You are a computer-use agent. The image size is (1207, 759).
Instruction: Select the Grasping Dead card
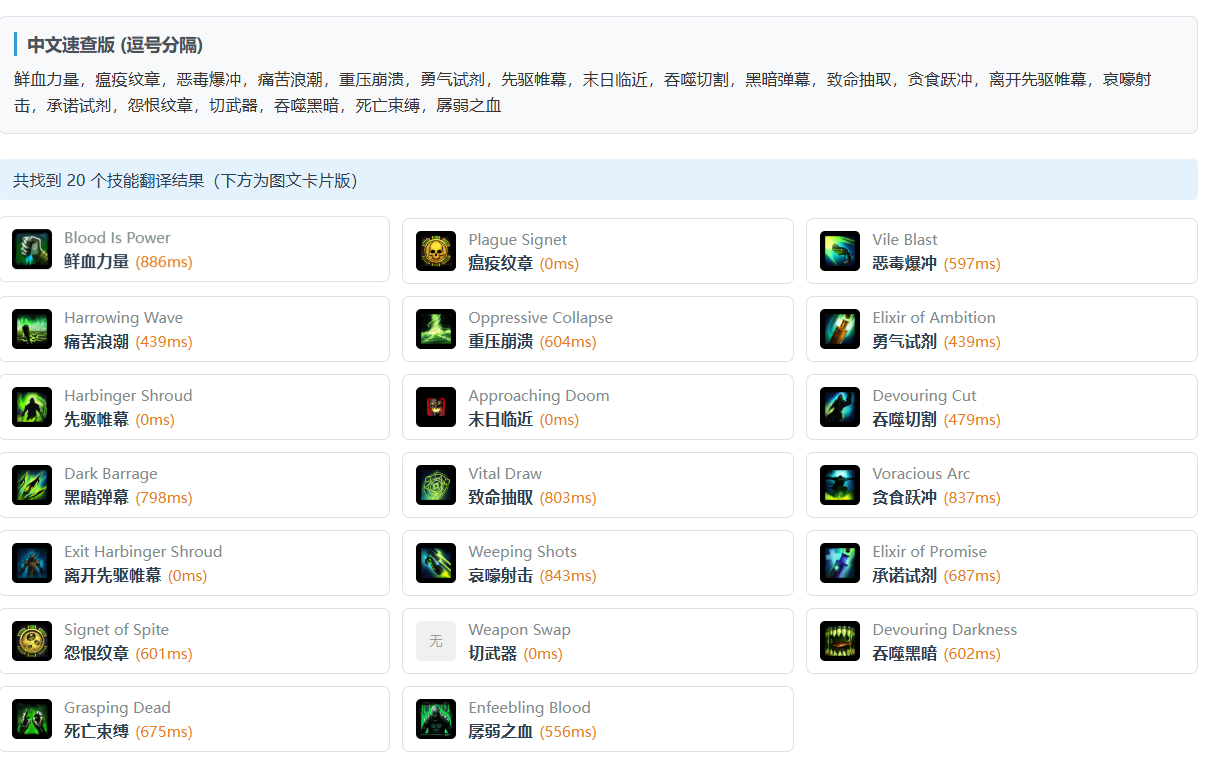click(x=194, y=719)
